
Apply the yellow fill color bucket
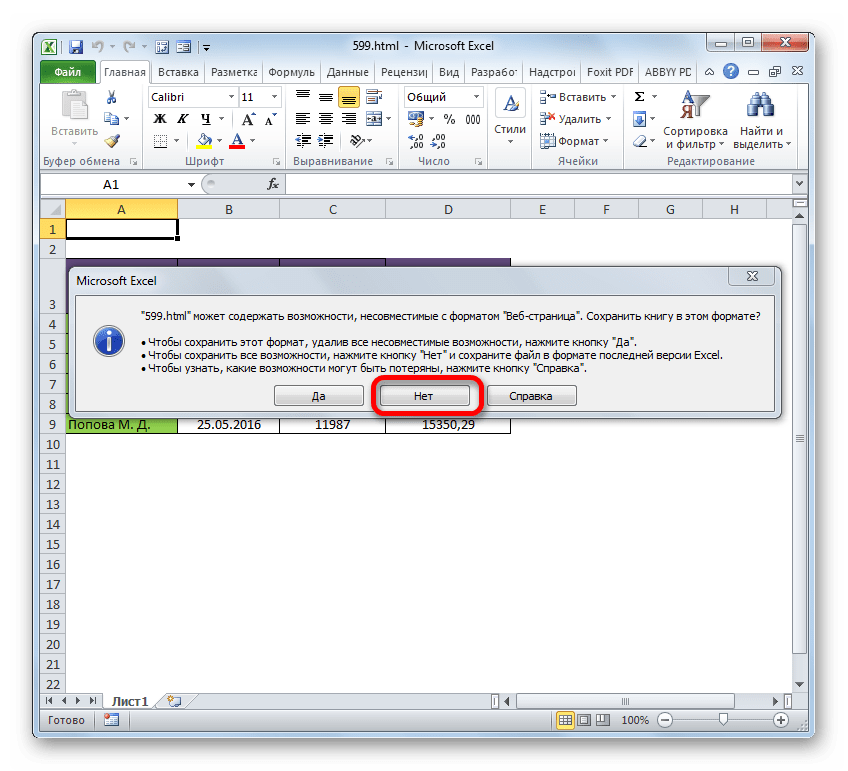pyautogui.click(x=204, y=141)
